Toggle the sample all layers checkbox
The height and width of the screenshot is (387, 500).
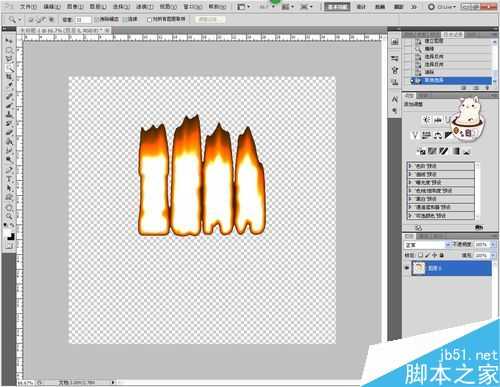pyautogui.click(x=149, y=20)
